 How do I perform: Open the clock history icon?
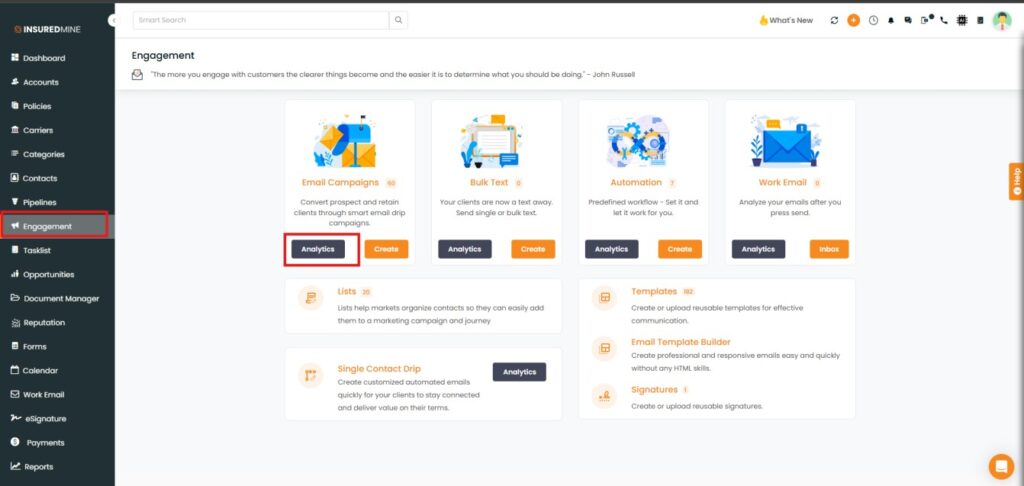873,20
